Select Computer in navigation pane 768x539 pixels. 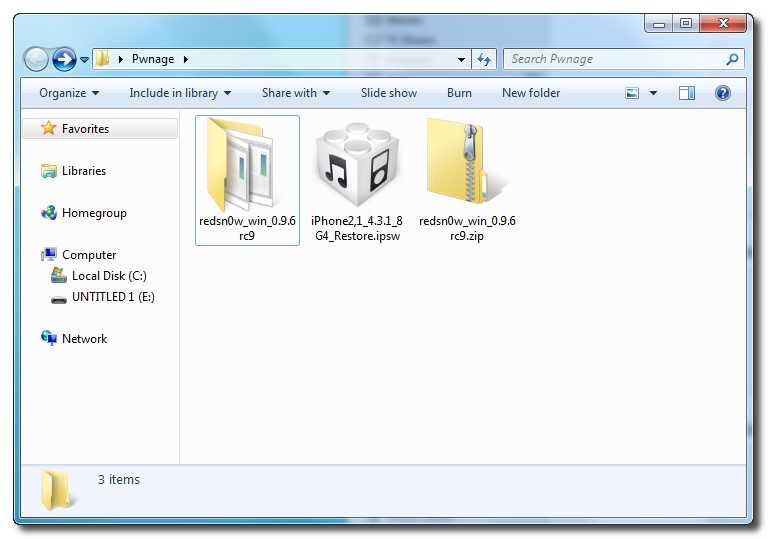(x=89, y=255)
